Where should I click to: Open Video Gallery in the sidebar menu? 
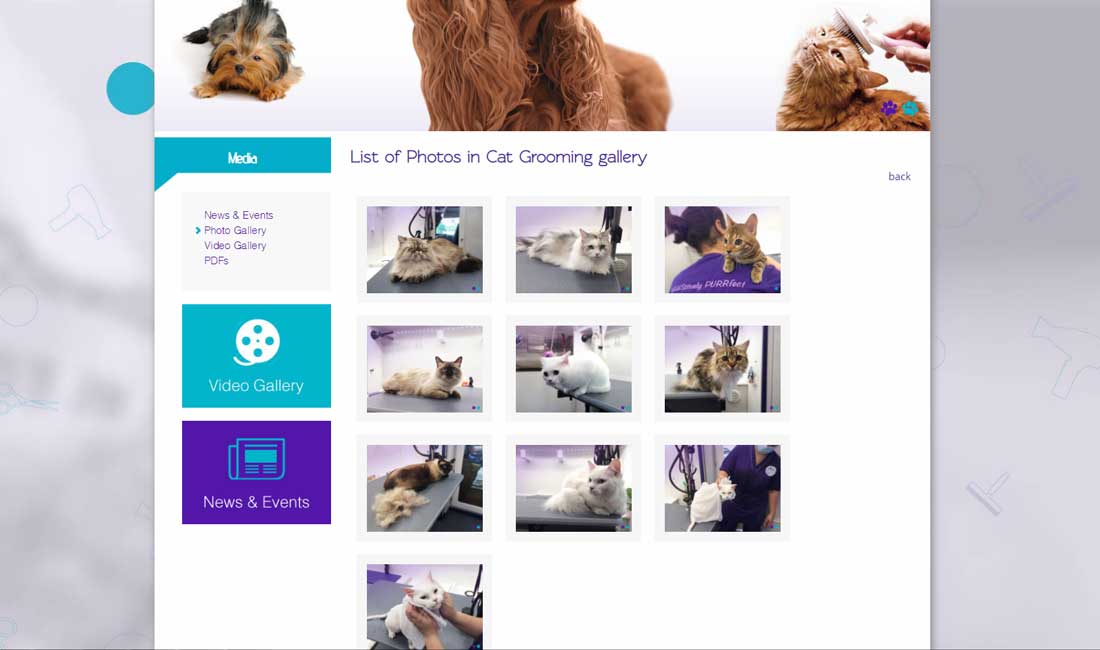(235, 245)
